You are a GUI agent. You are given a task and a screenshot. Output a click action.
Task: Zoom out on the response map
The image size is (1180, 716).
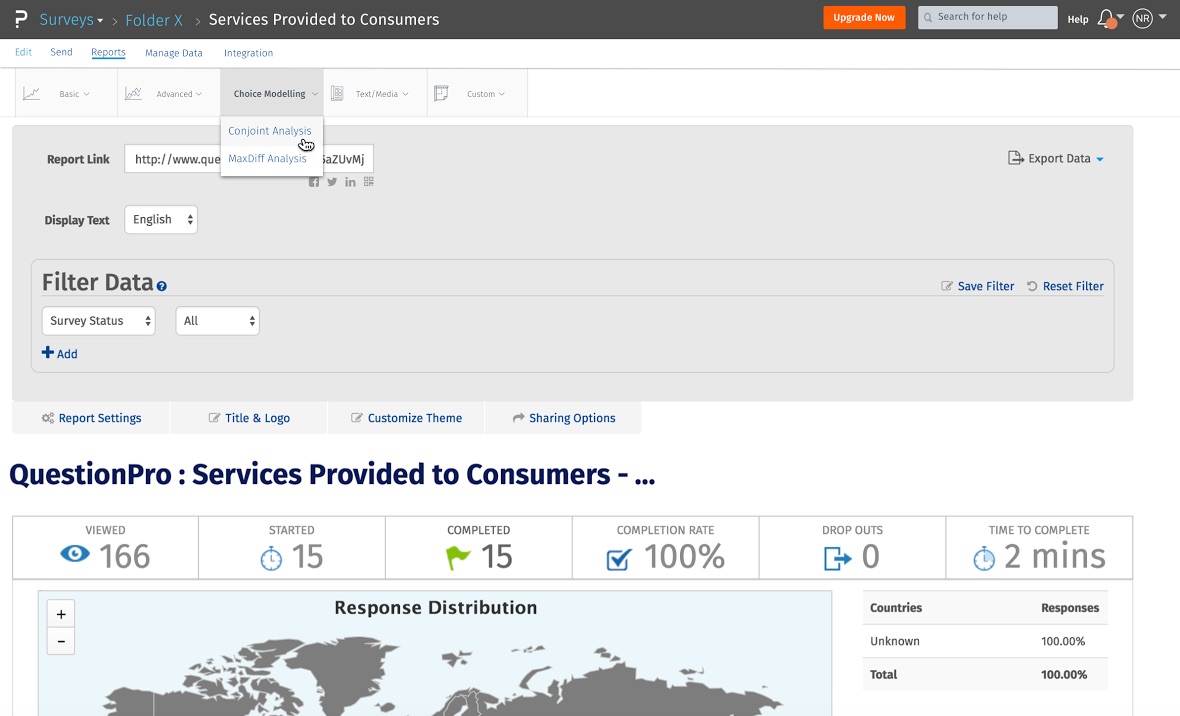[x=61, y=641]
